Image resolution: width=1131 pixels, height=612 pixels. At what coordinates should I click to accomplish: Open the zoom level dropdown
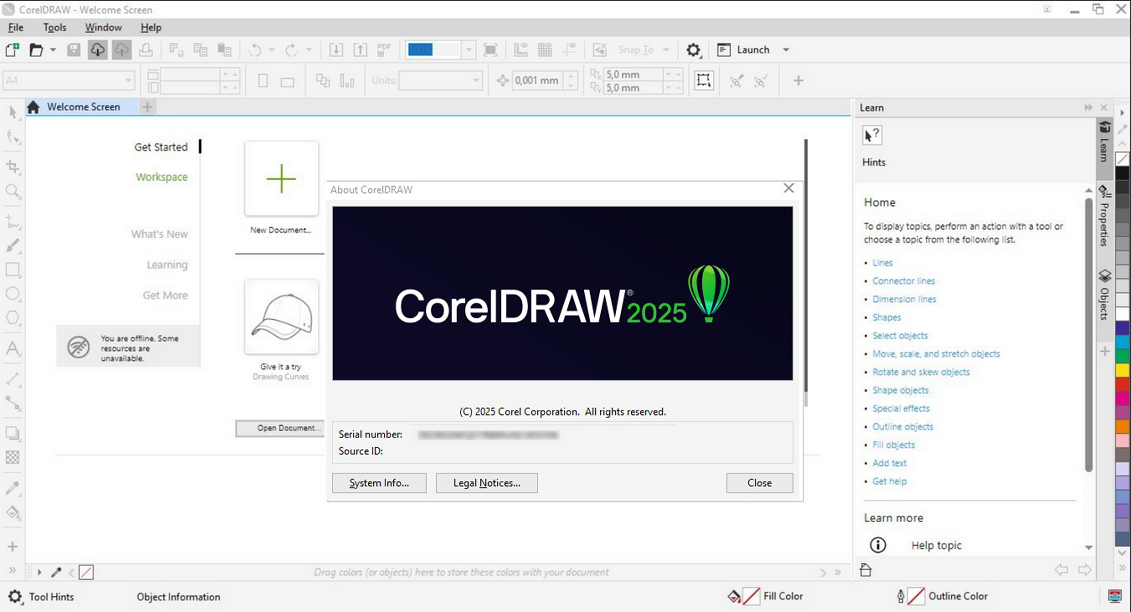(469, 50)
